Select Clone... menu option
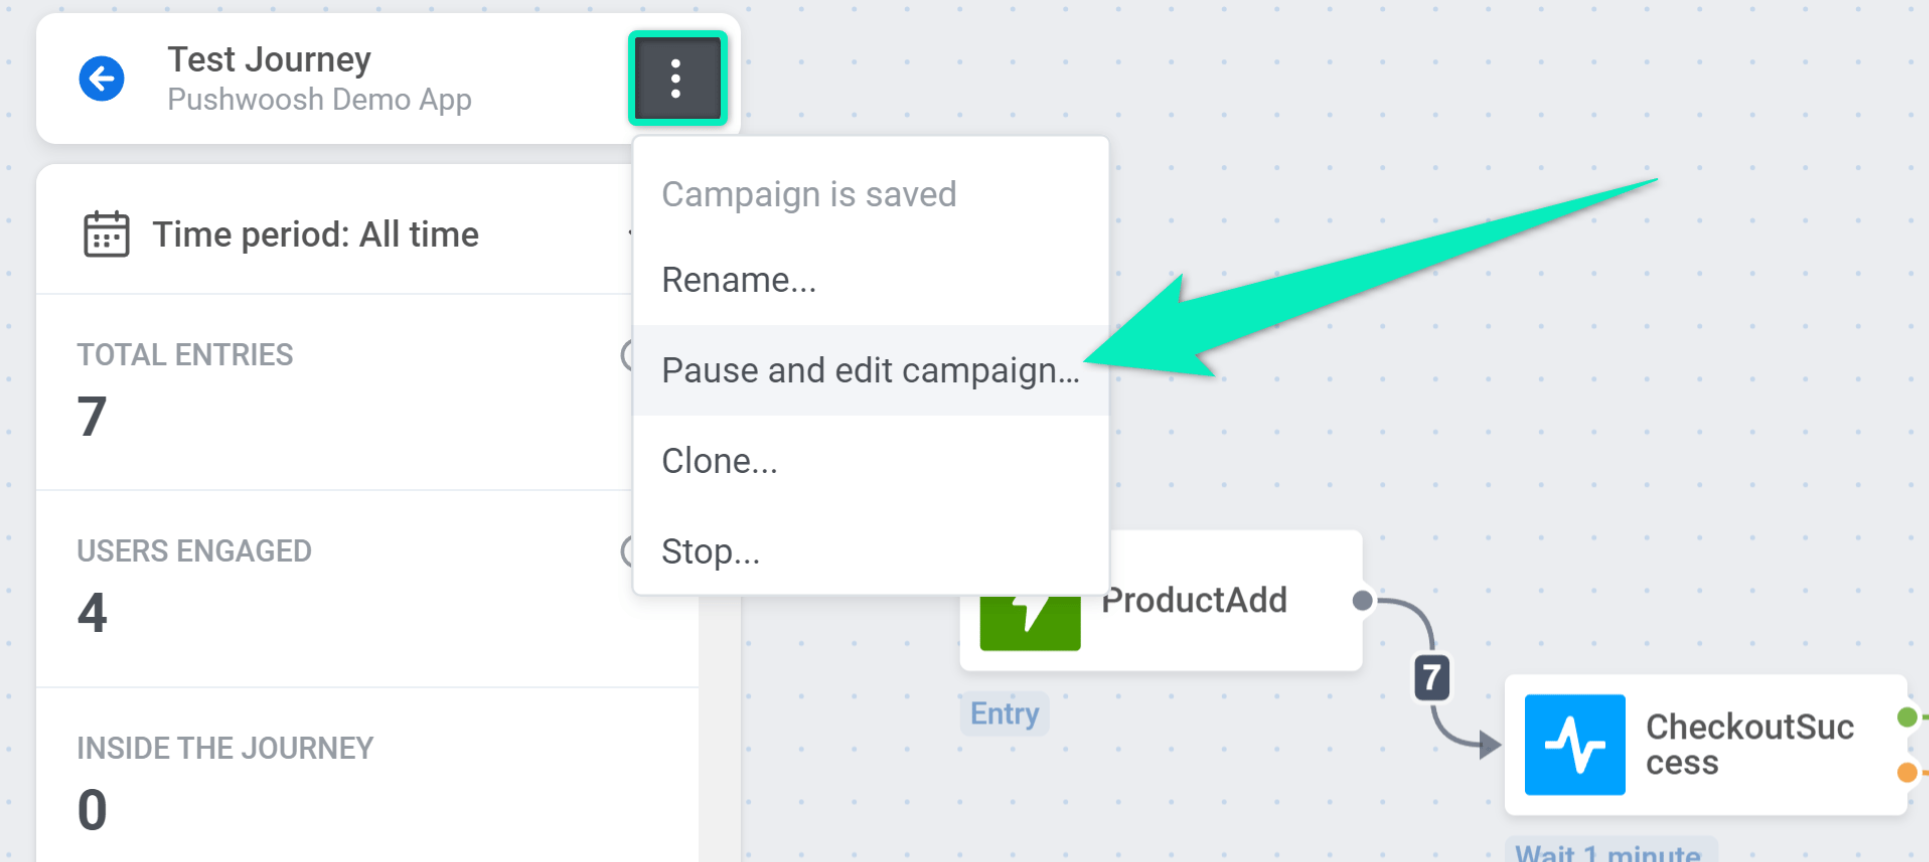This screenshot has height=862, width=1929. 719,461
